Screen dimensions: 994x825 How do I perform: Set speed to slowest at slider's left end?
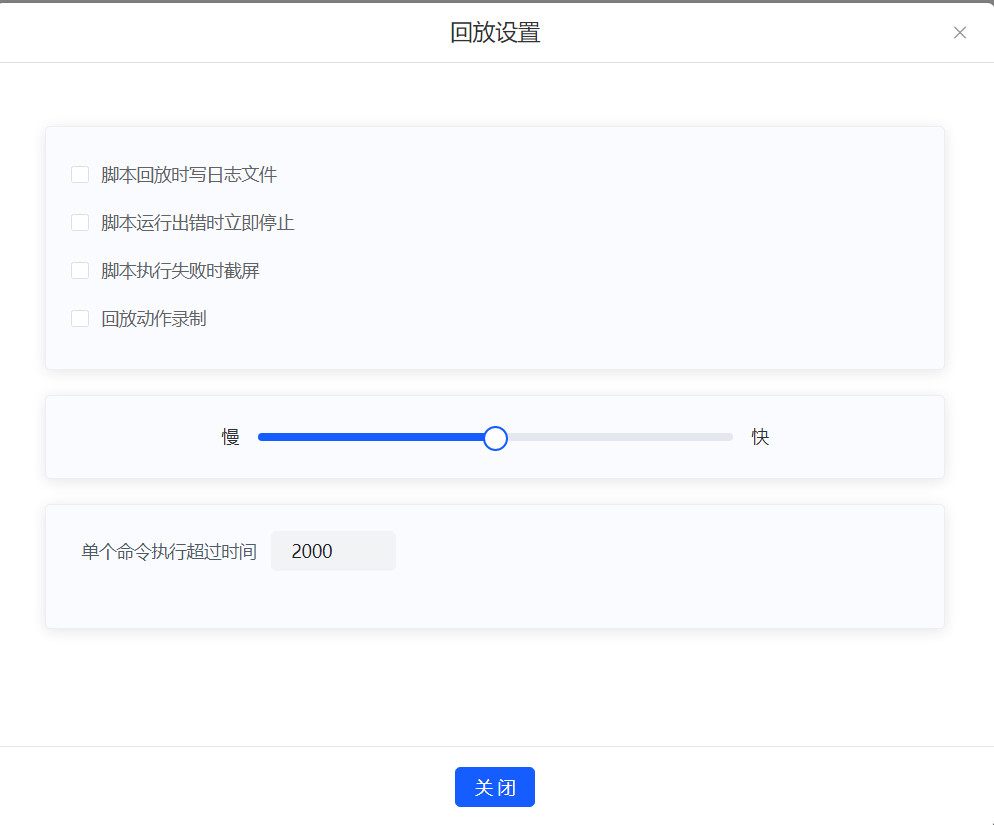(260, 437)
